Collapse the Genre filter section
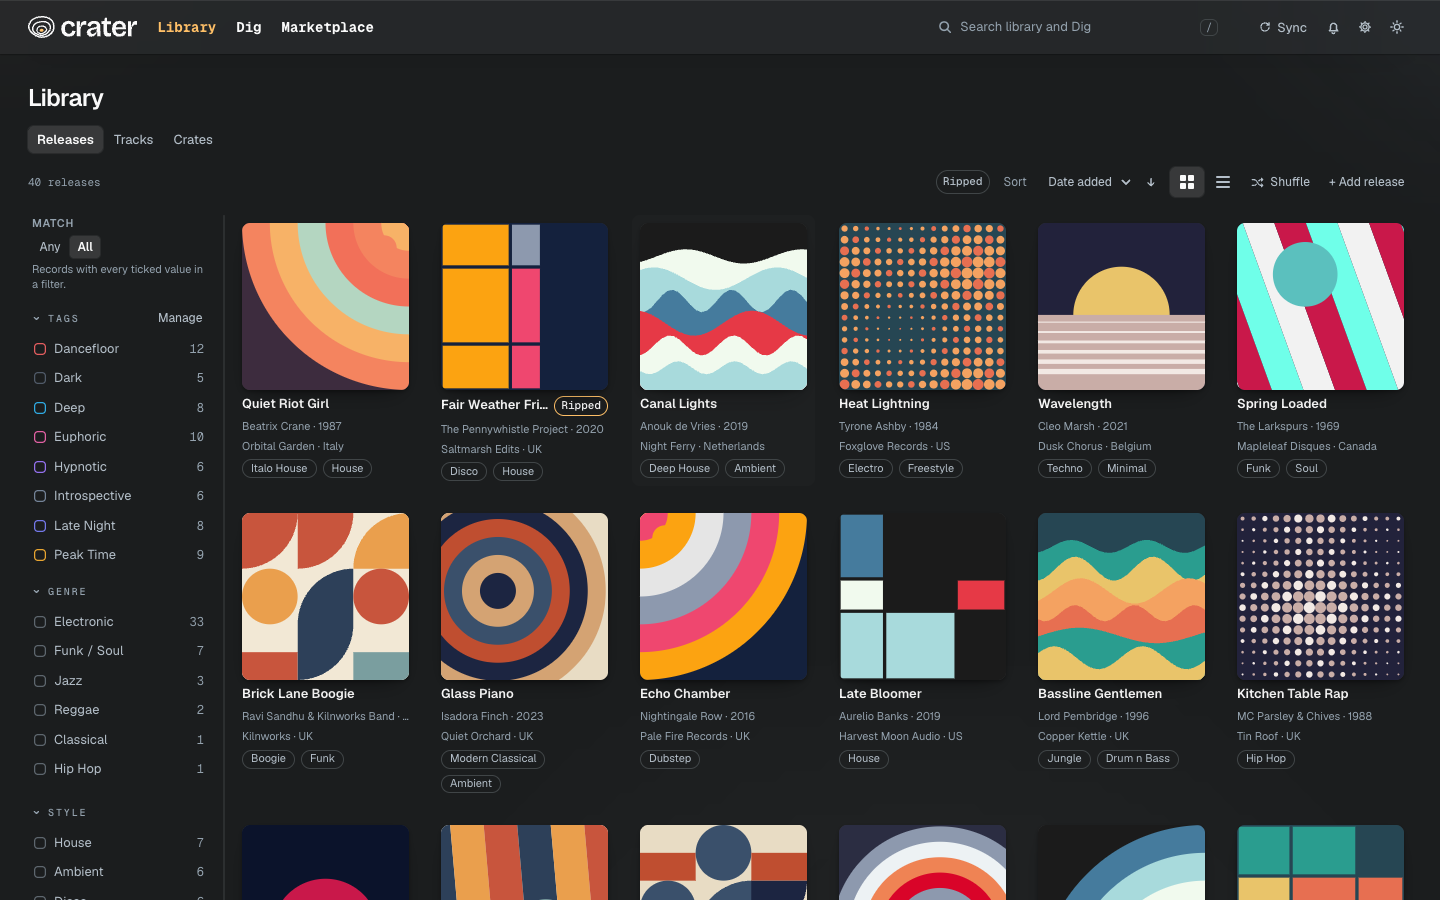This screenshot has width=1440, height=900. coord(59,592)
